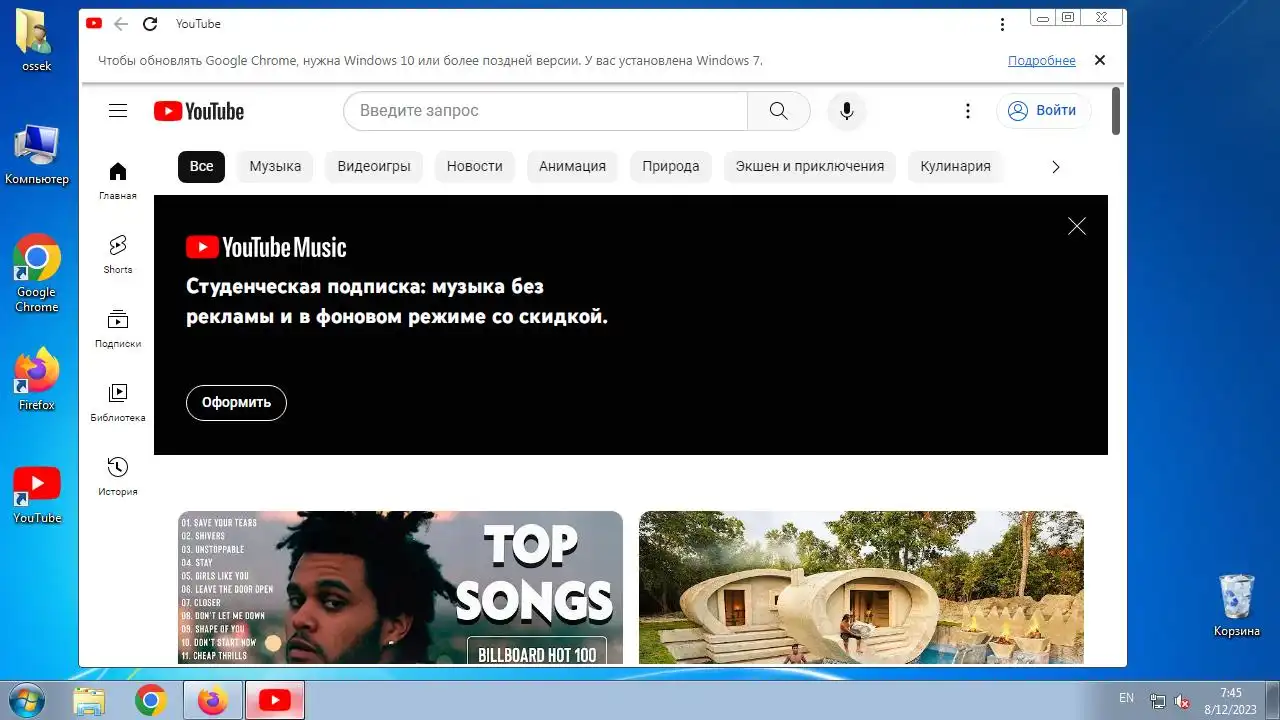The height and width of the screenshot is (720, 1280).
Task: Click the Оформить subscription button
Action: (236, 402)
